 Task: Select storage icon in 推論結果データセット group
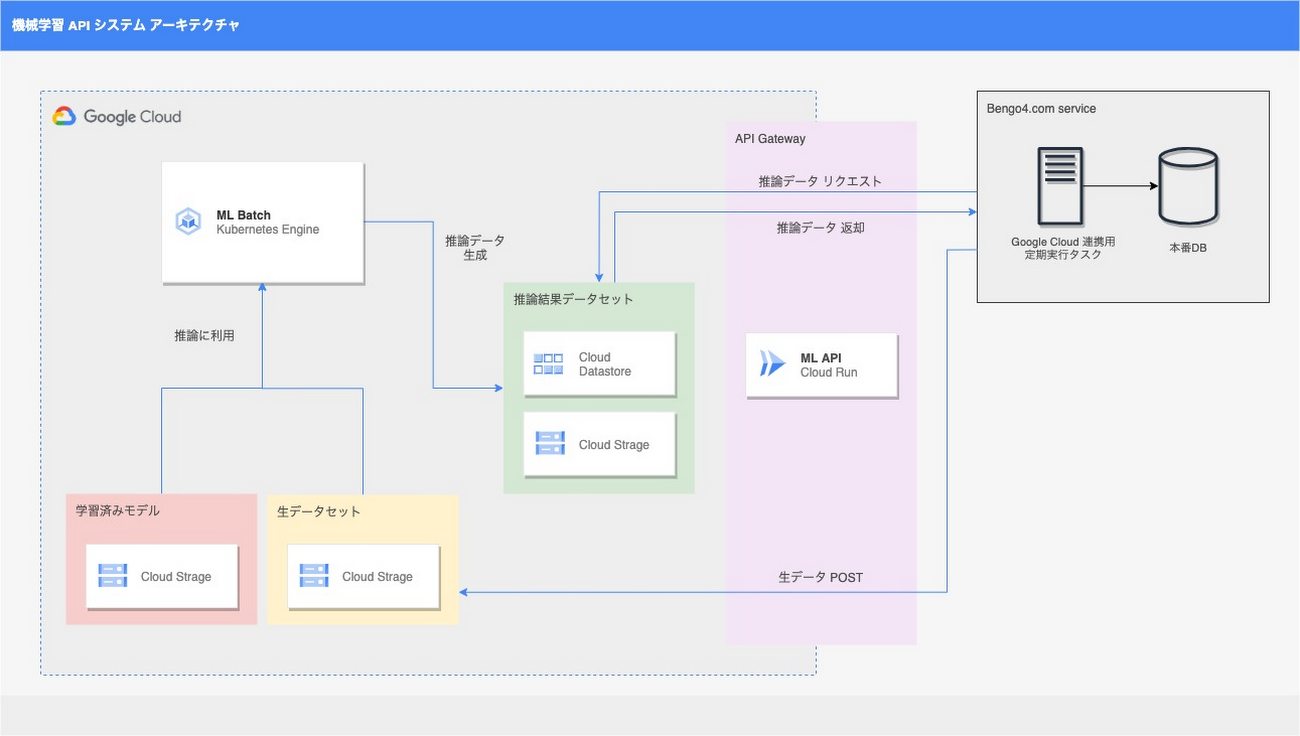coord(550,444)
